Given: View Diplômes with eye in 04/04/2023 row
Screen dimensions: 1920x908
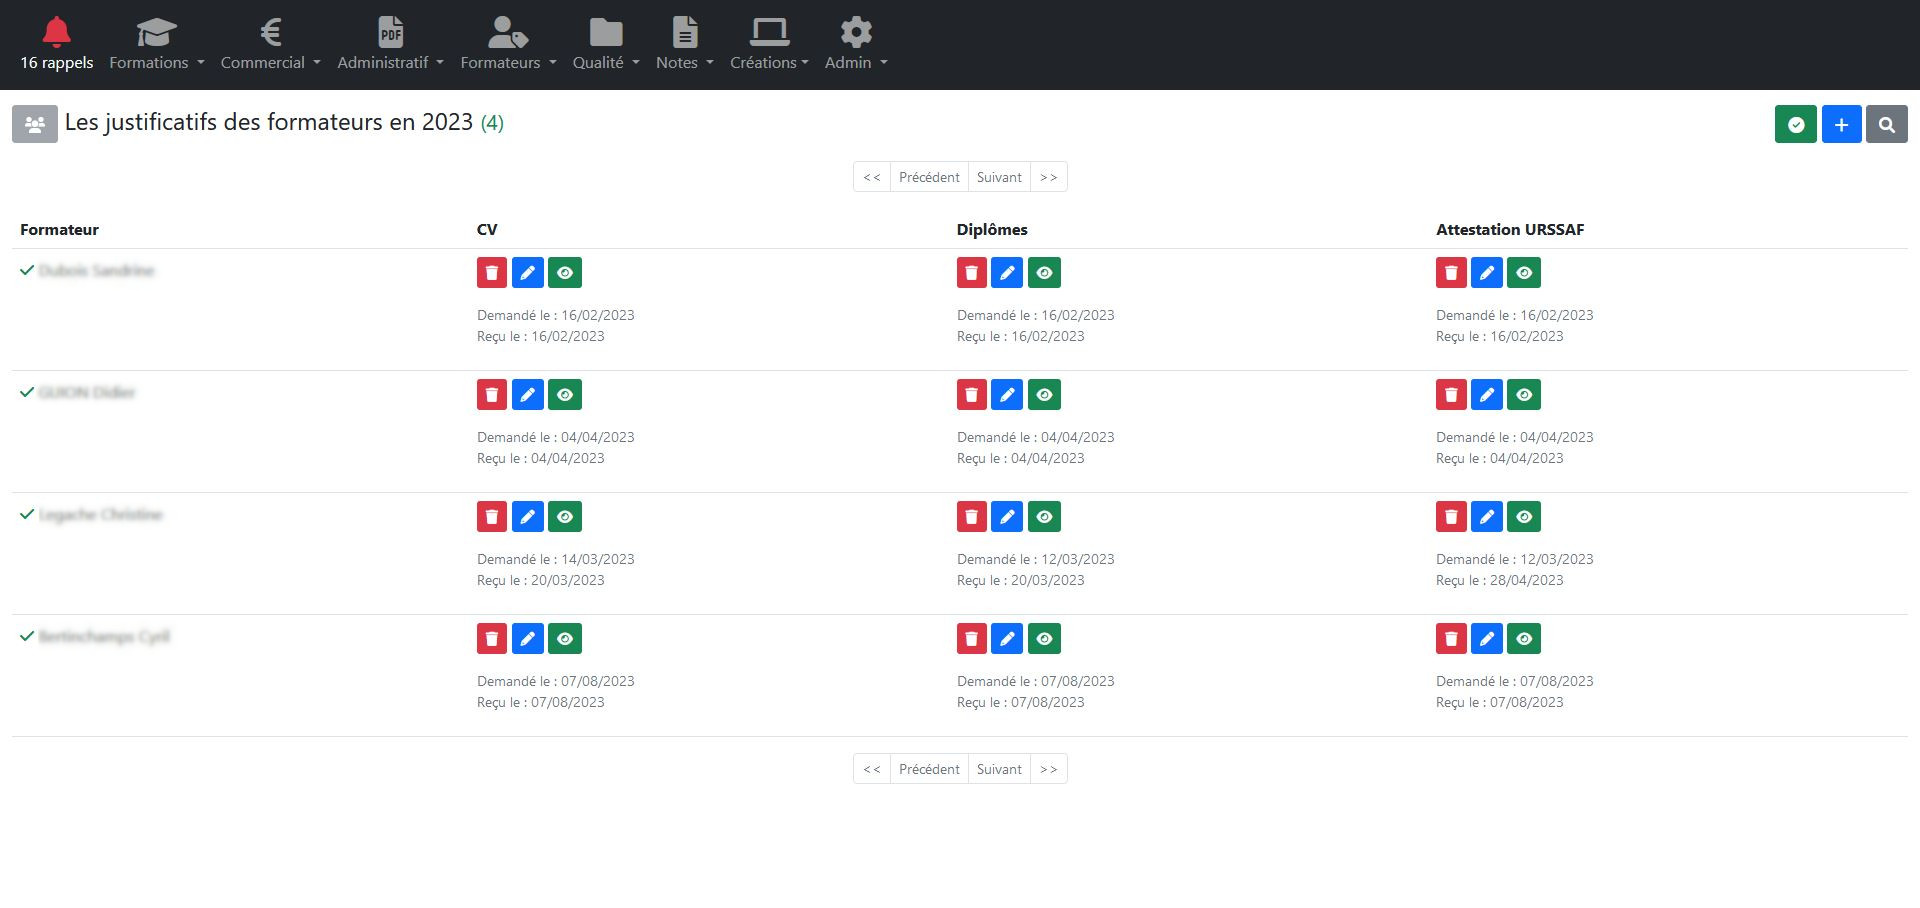Looking at the screenshot, I should pyautogui.click(x=1045, y=395).
